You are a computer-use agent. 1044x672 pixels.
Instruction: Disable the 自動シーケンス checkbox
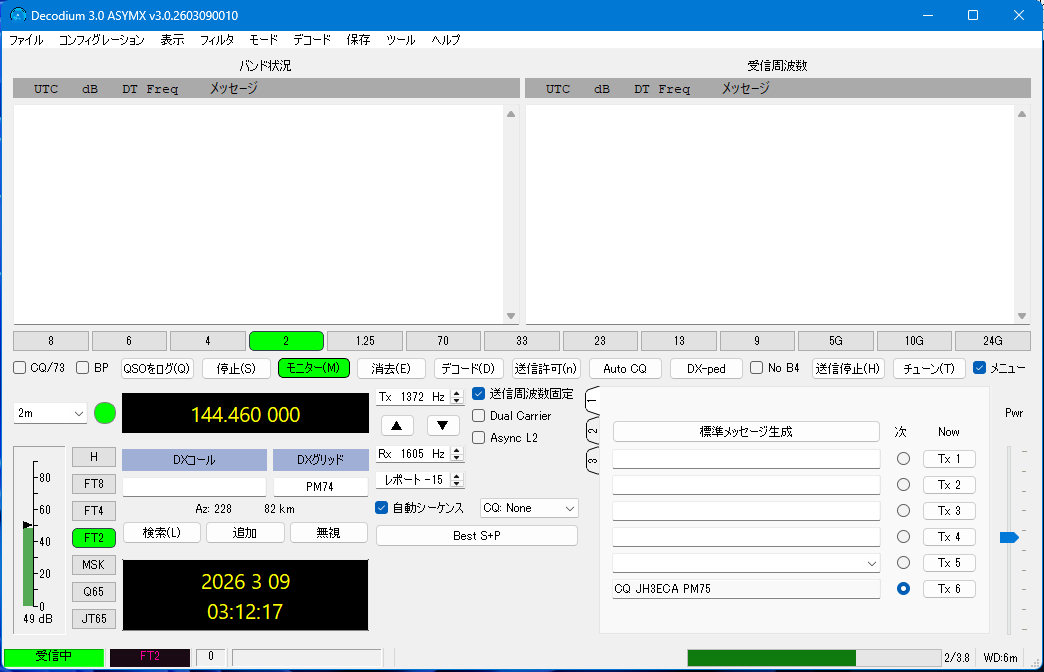point(382,508)
